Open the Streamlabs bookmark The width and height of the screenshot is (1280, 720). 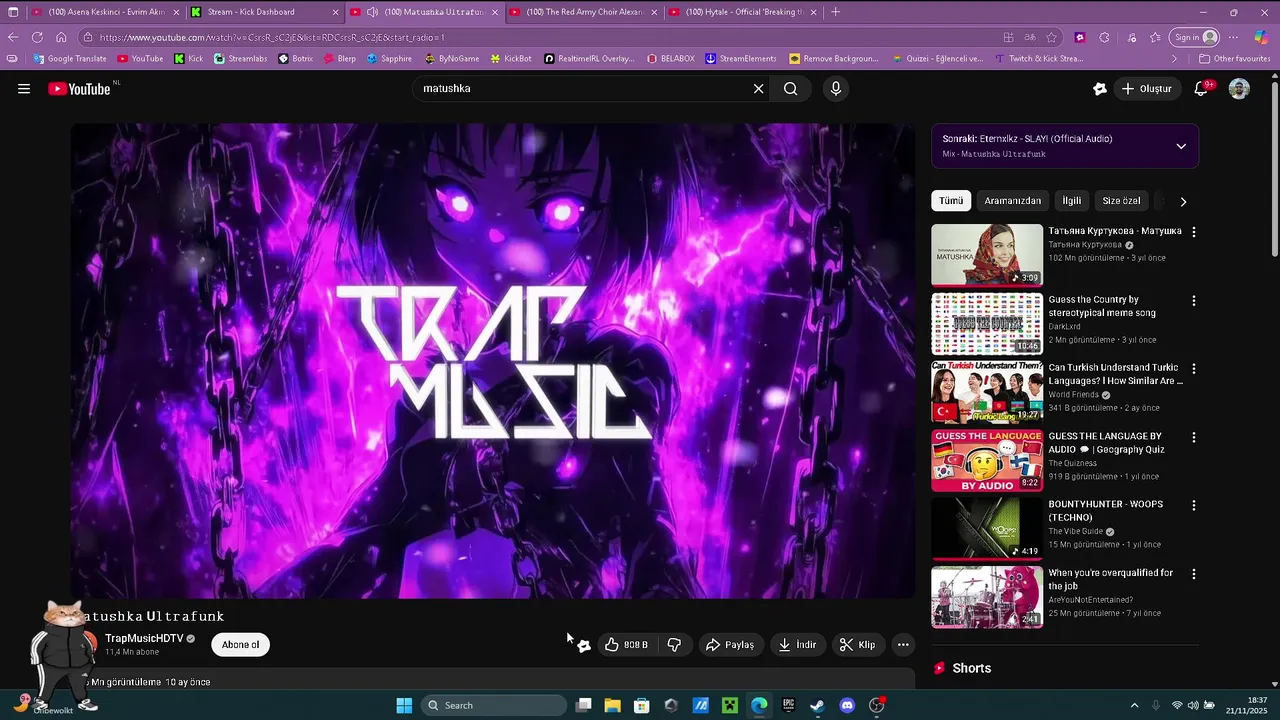pyautogui.click(x=240, y=59)
